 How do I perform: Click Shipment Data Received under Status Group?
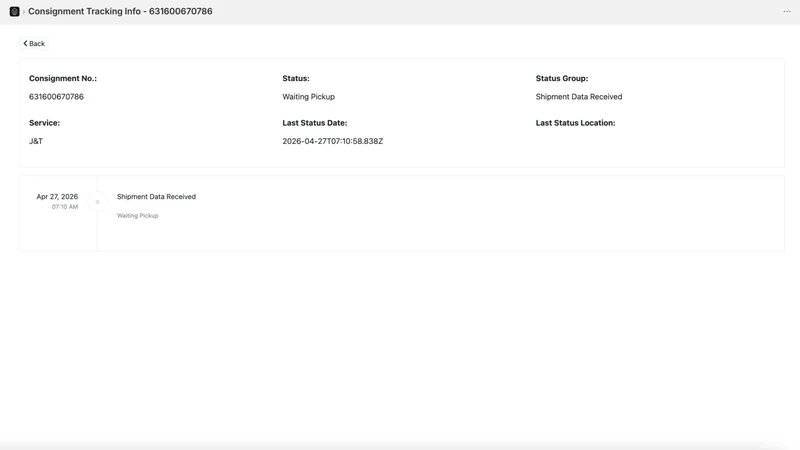579,96
